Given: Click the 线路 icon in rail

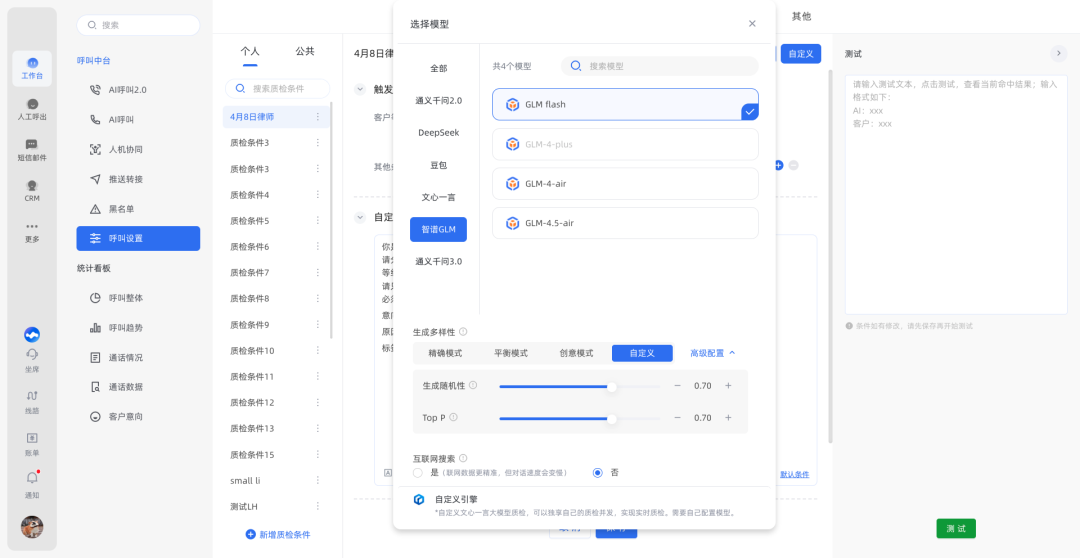Looking at the screenshot, I should tap(32, 402).
